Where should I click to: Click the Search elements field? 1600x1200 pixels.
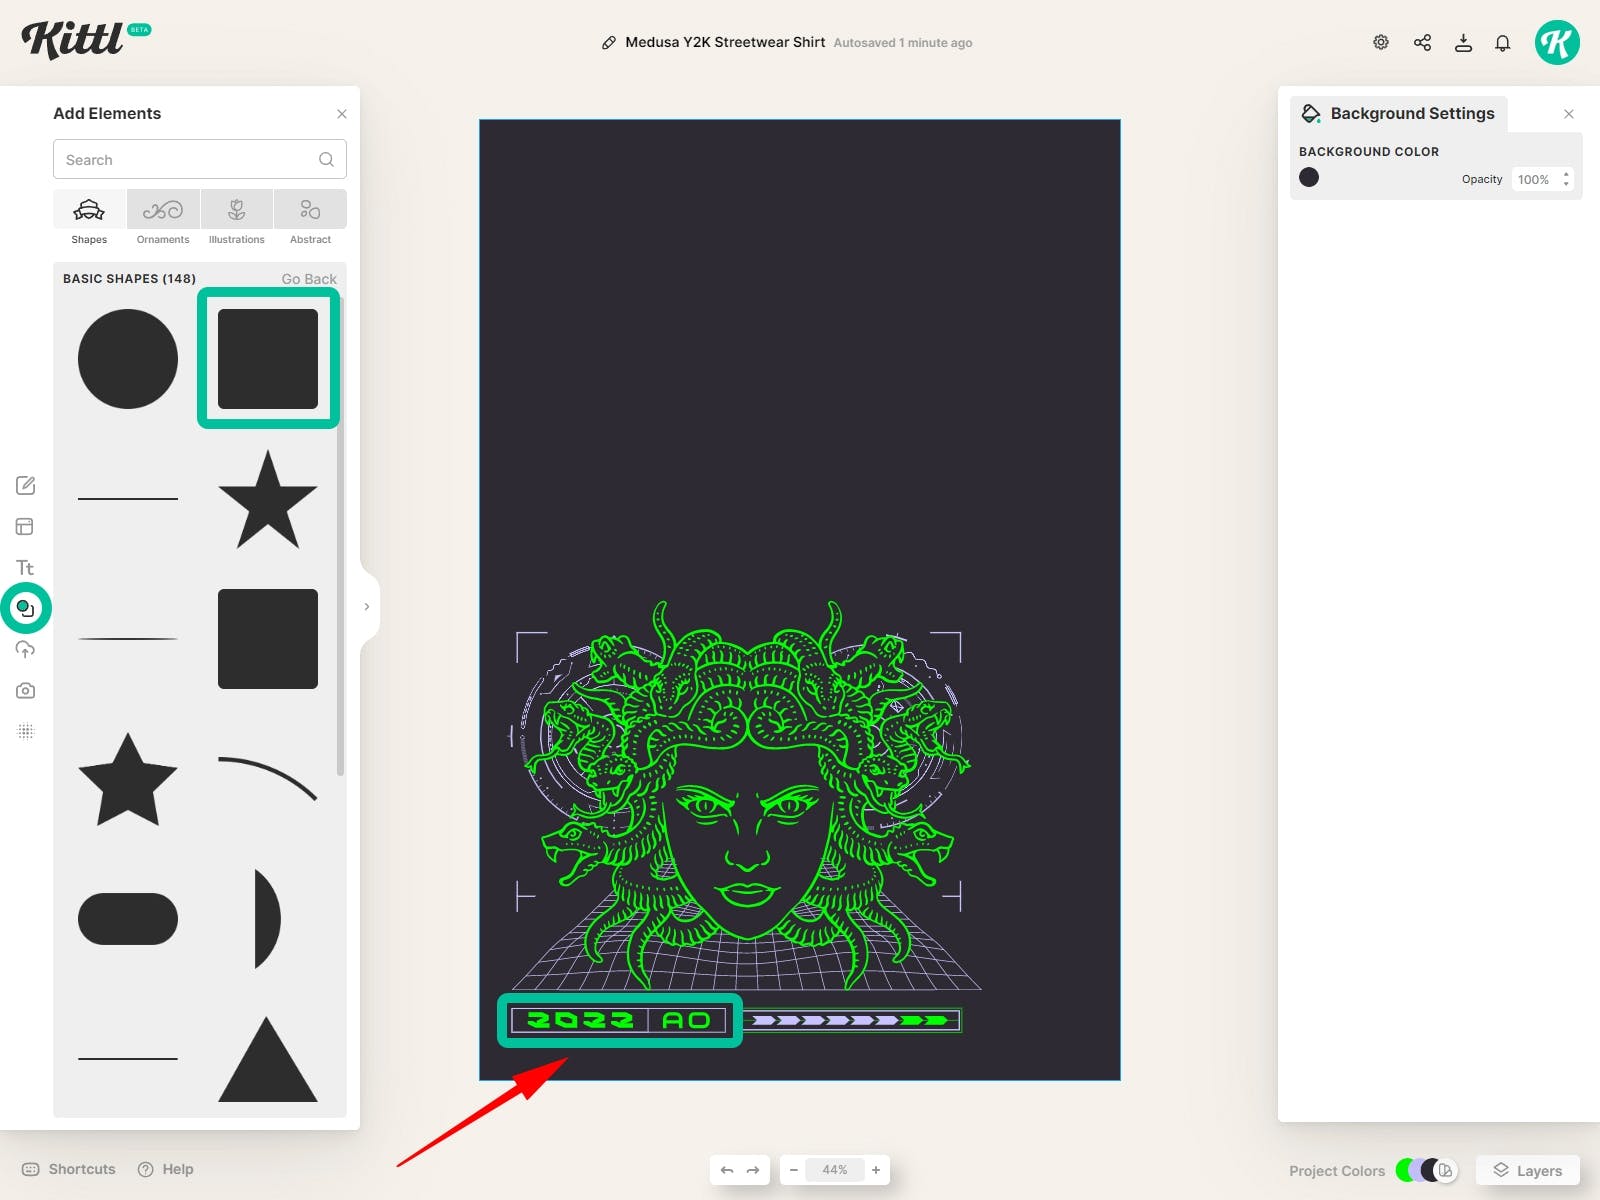200,159
